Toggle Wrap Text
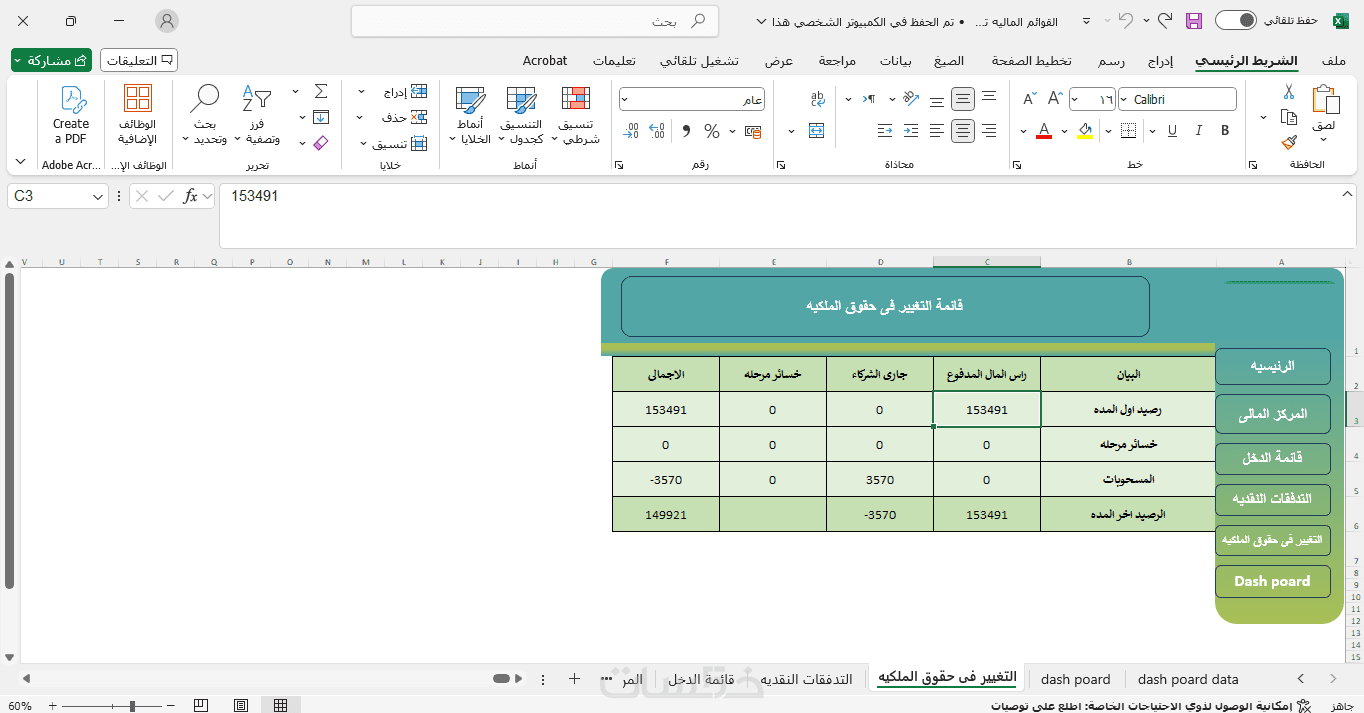1364x713 pixels. [818, 99]
